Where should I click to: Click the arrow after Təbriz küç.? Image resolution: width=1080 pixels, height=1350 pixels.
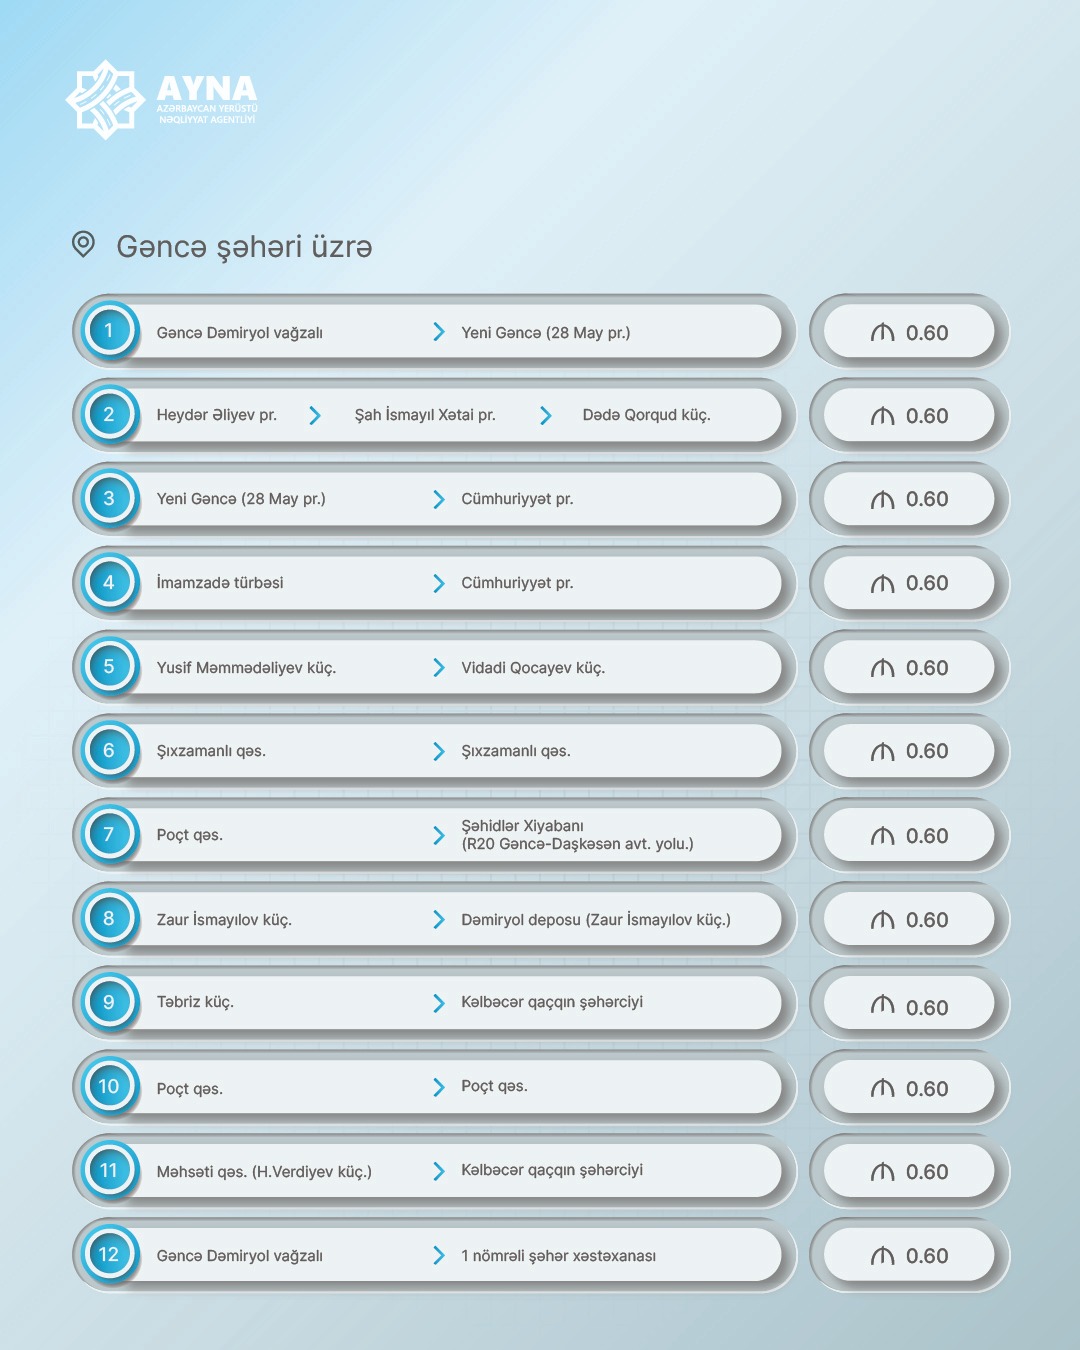438,1003
